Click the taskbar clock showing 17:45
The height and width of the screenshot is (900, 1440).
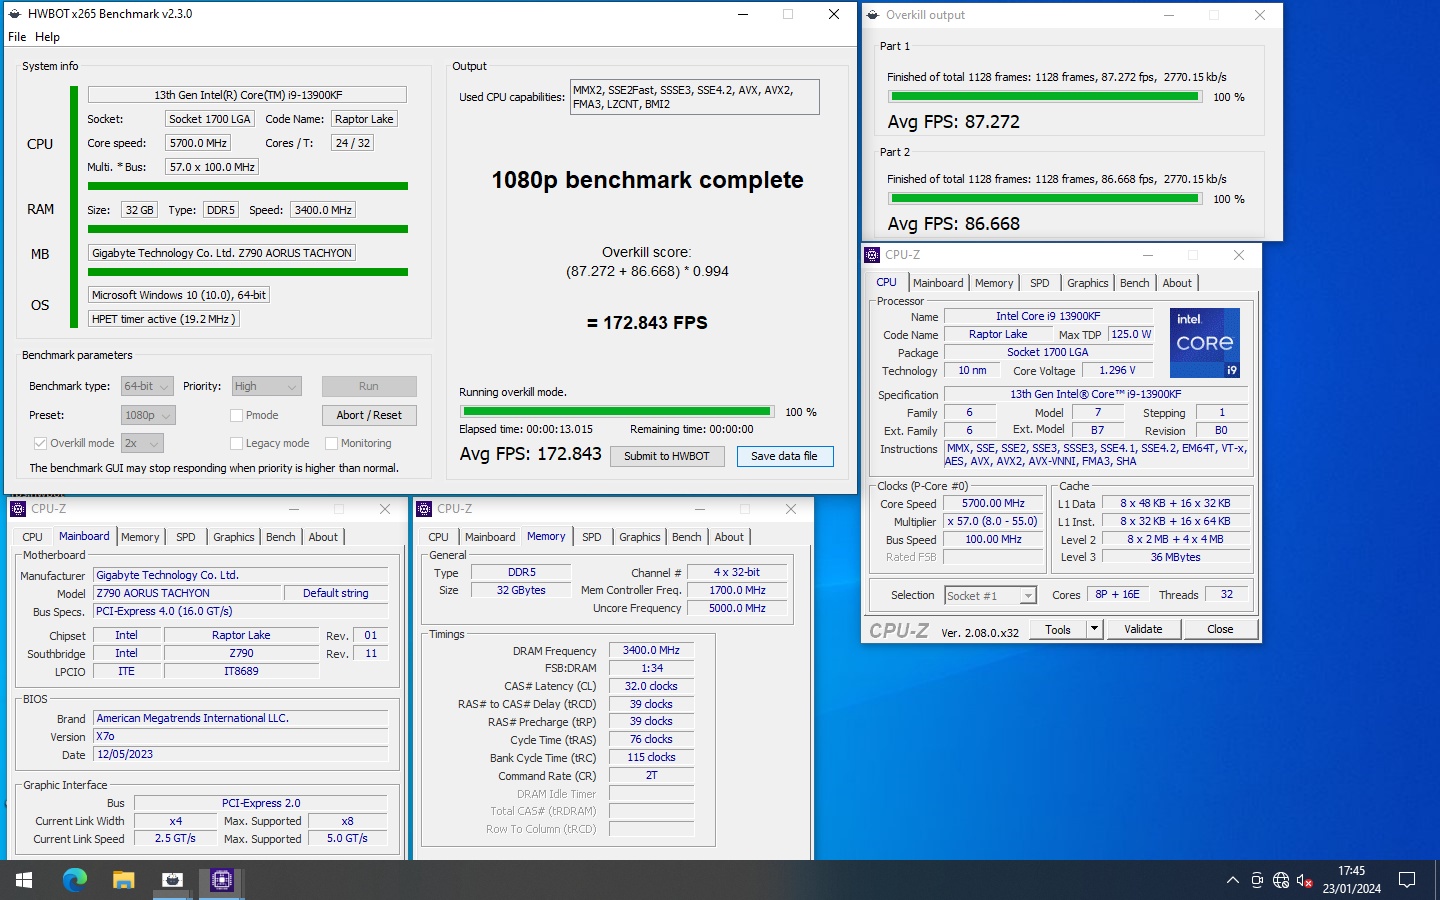1351,880
